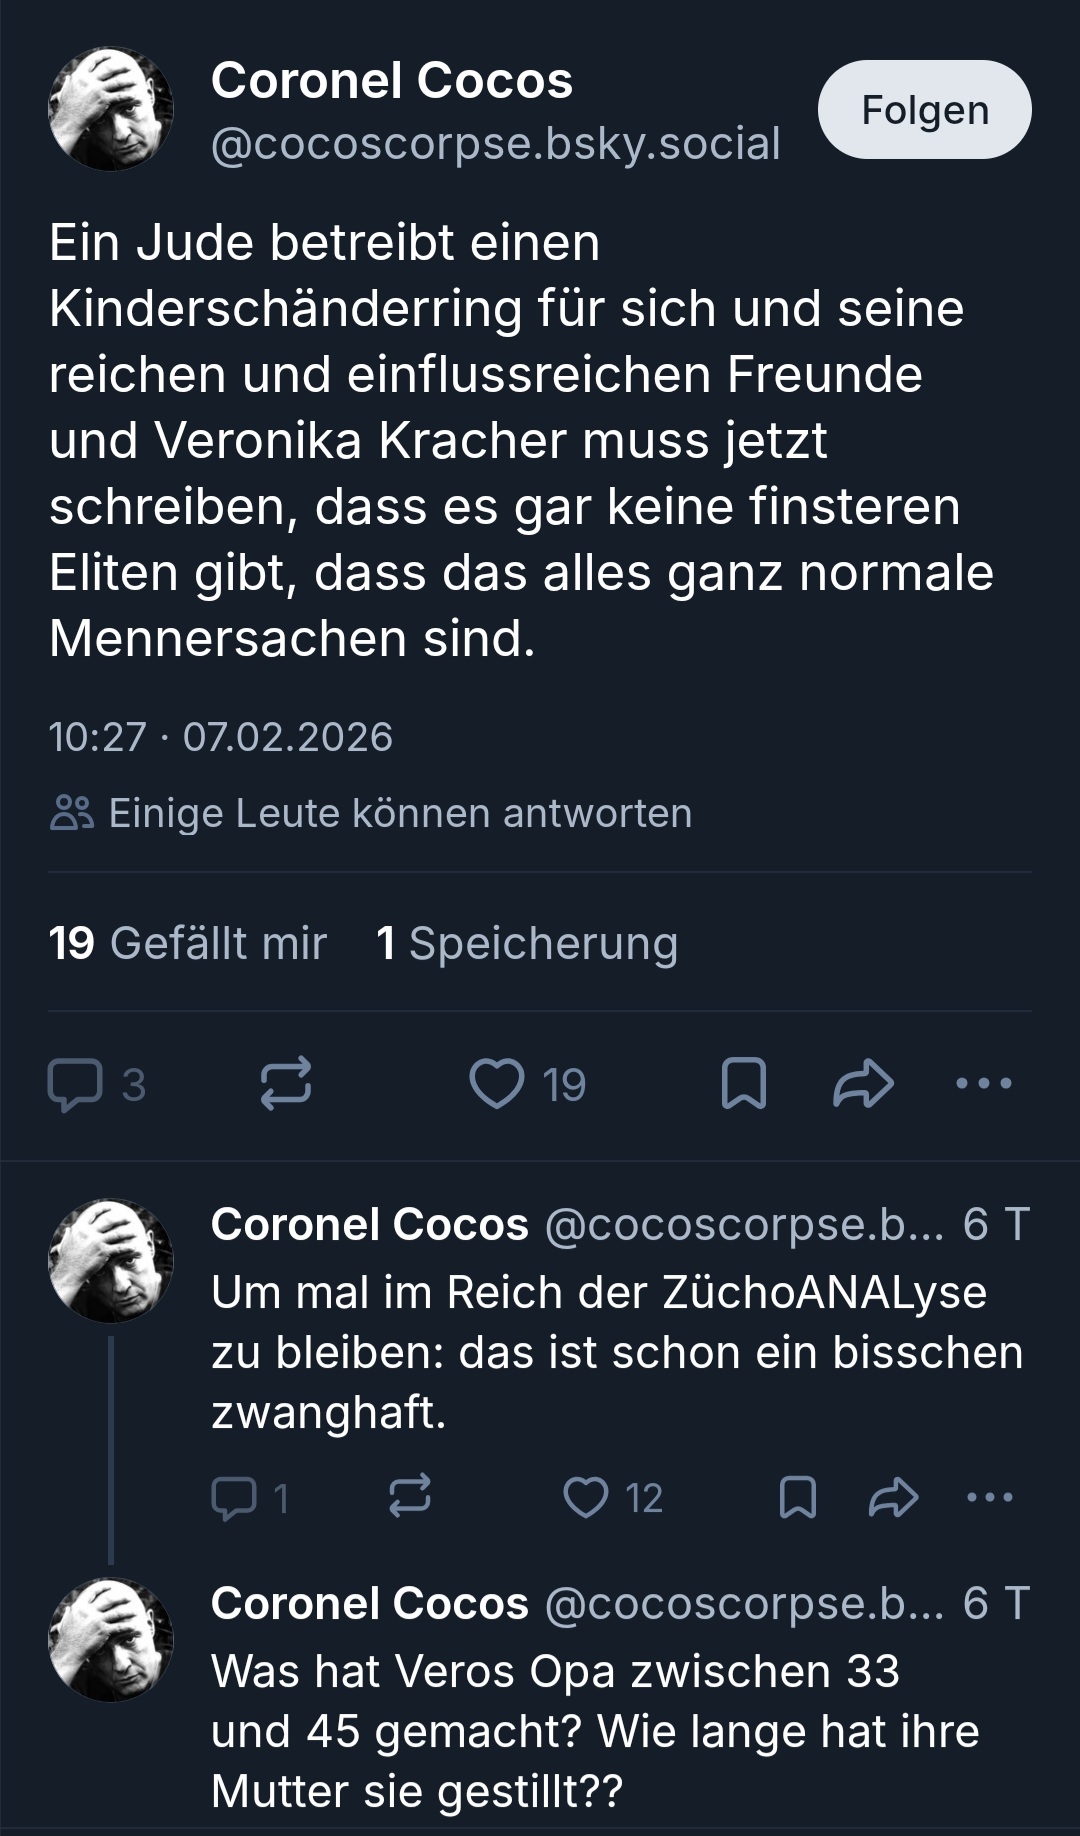Open reply on the main post
Image resolution: width=1080 pixels, height=1836 pixels.
click(76, 1085)
